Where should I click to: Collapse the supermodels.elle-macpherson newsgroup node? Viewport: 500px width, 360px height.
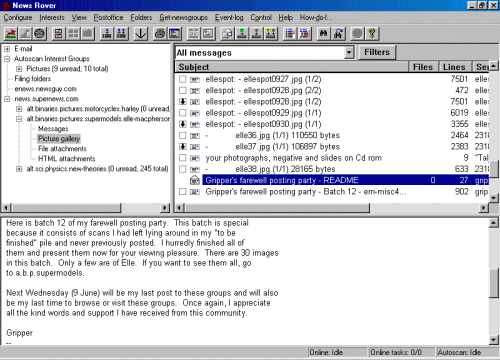pyautogui.click(x=19, y=119)
